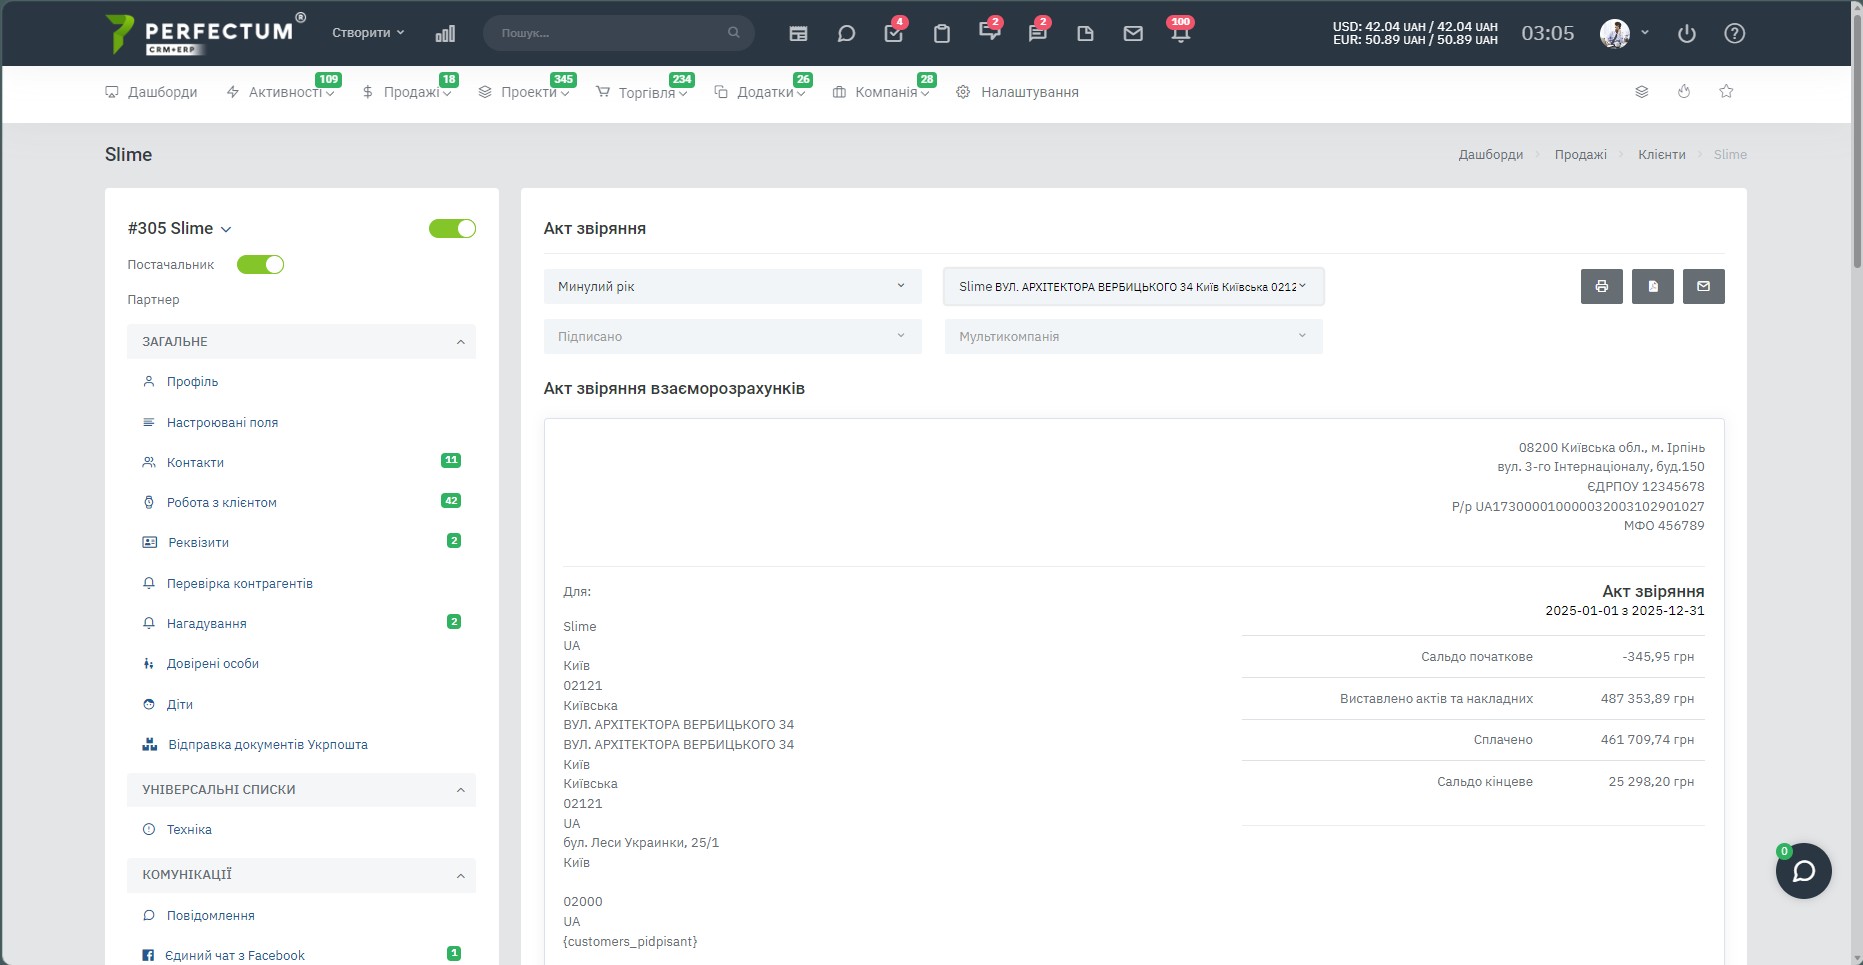This screenshot has height=965, width=1863.
Task: Go to Дашборди breadcrumb link
Action: coord(1491,155)
